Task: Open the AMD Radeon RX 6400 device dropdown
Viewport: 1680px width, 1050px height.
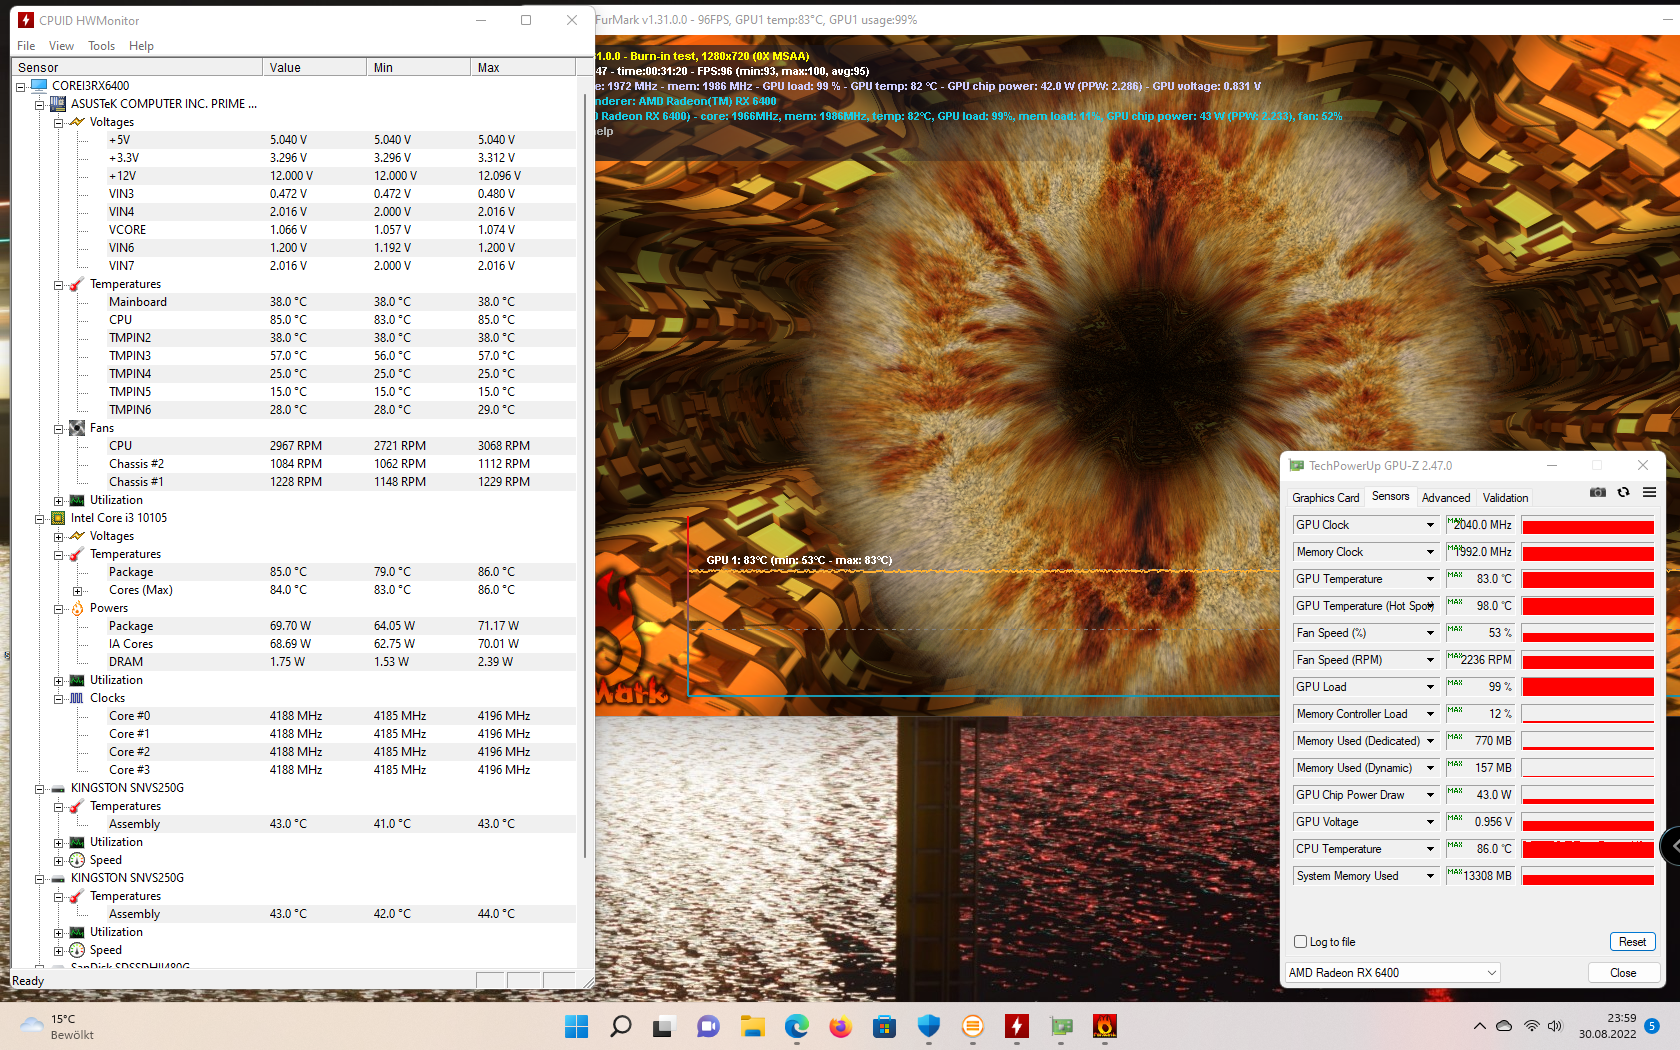Action: [1392, 973]
